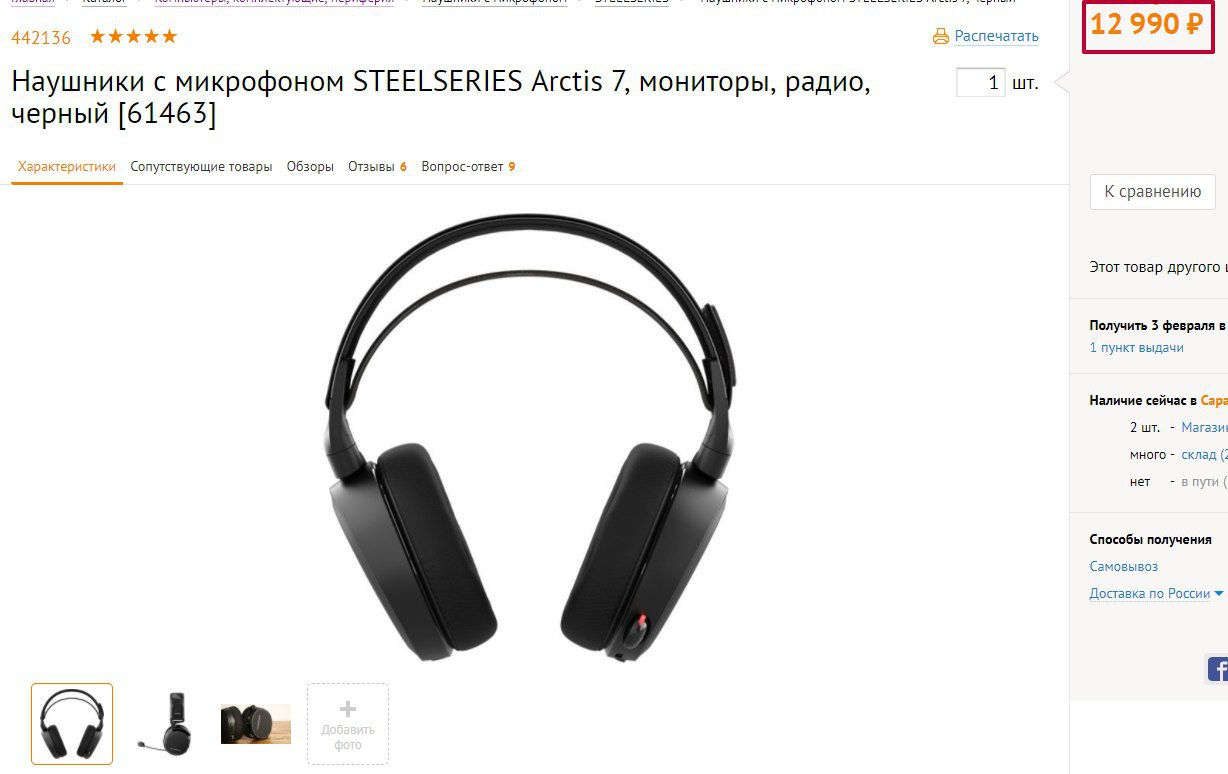Screen dimensions: 1228x774
Task: Click the printer icon next to Распечатать
Action: (x=940, y=36)
